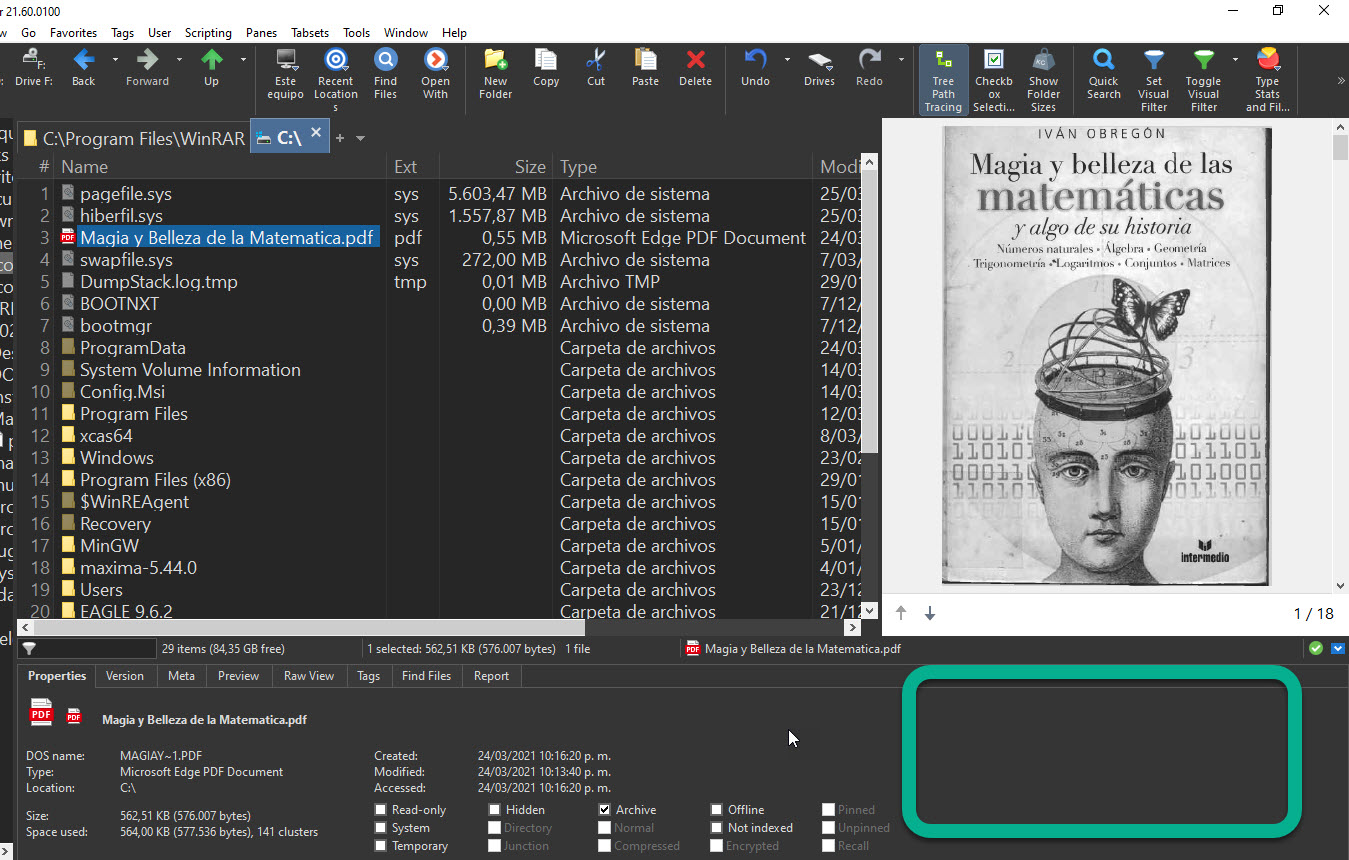Viewport: 1349px width, 860px height.
Task: Toggle Checkbox Selection mode
Action: [x=994, y=80]
